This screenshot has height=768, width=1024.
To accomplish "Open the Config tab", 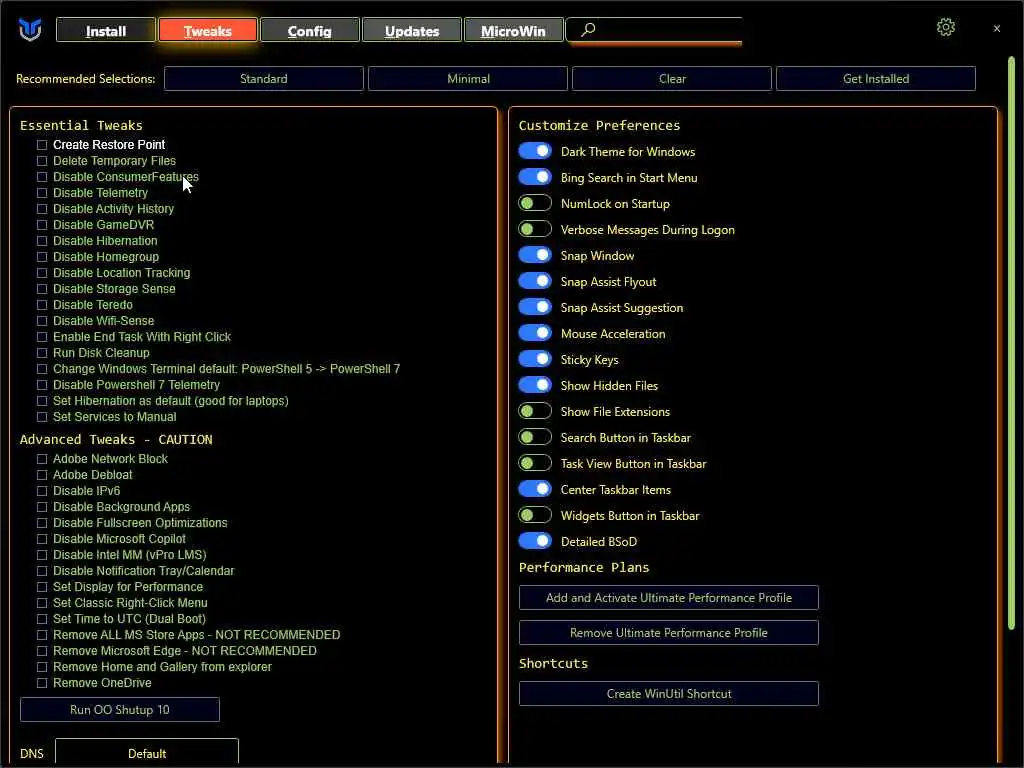I will click(310, 31).
